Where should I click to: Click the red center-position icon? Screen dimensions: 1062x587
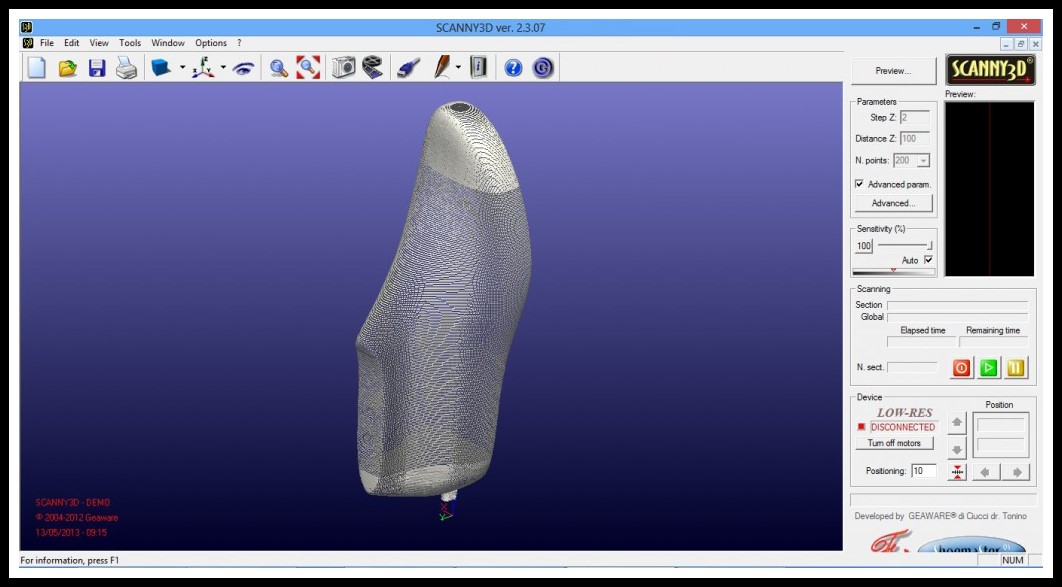pyautogui.click(x=956, y=472)
